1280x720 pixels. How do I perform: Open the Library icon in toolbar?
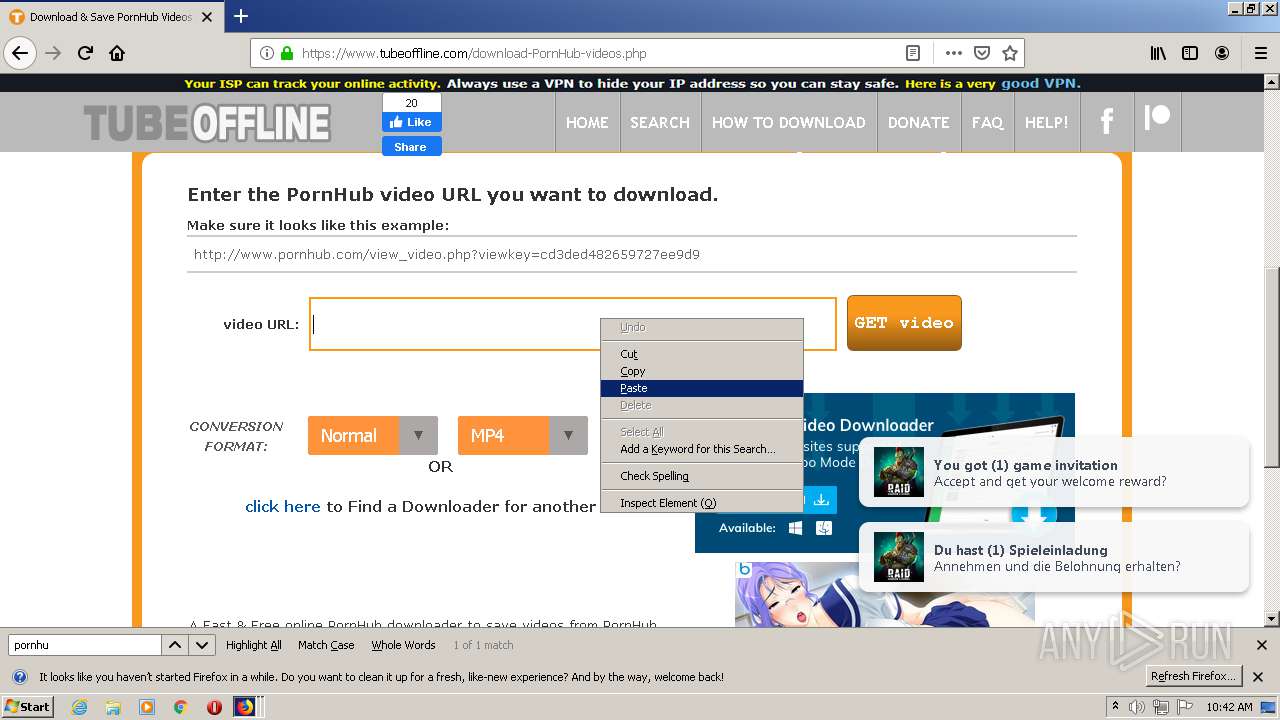point(1158,53)
